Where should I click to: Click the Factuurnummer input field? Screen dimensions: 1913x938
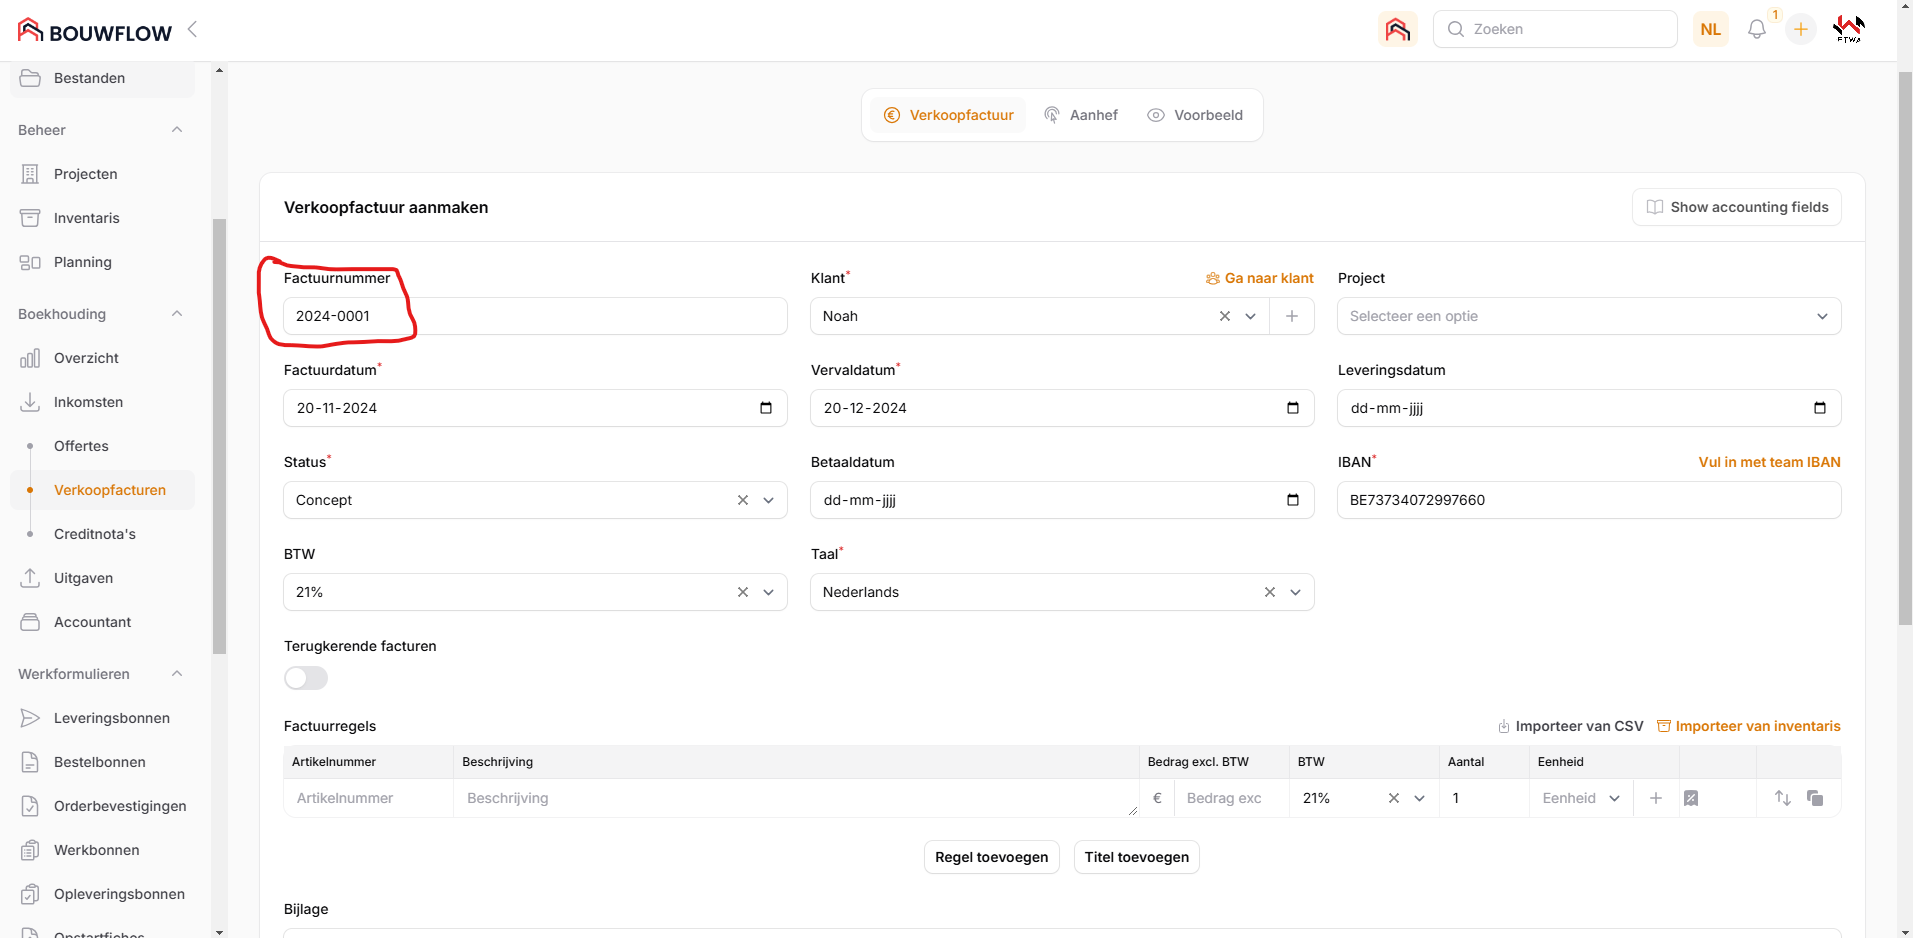click(535, 316)
